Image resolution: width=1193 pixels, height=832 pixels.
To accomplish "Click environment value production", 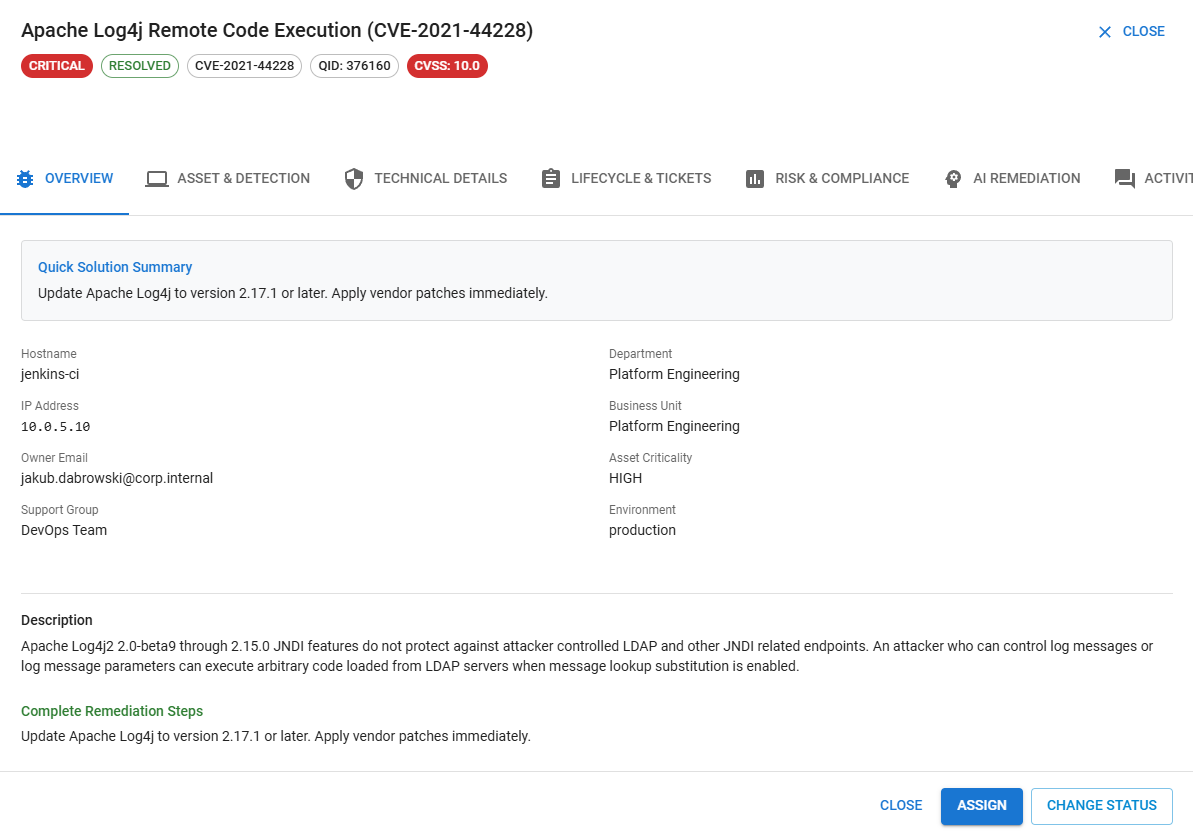I will pos(642,531).
